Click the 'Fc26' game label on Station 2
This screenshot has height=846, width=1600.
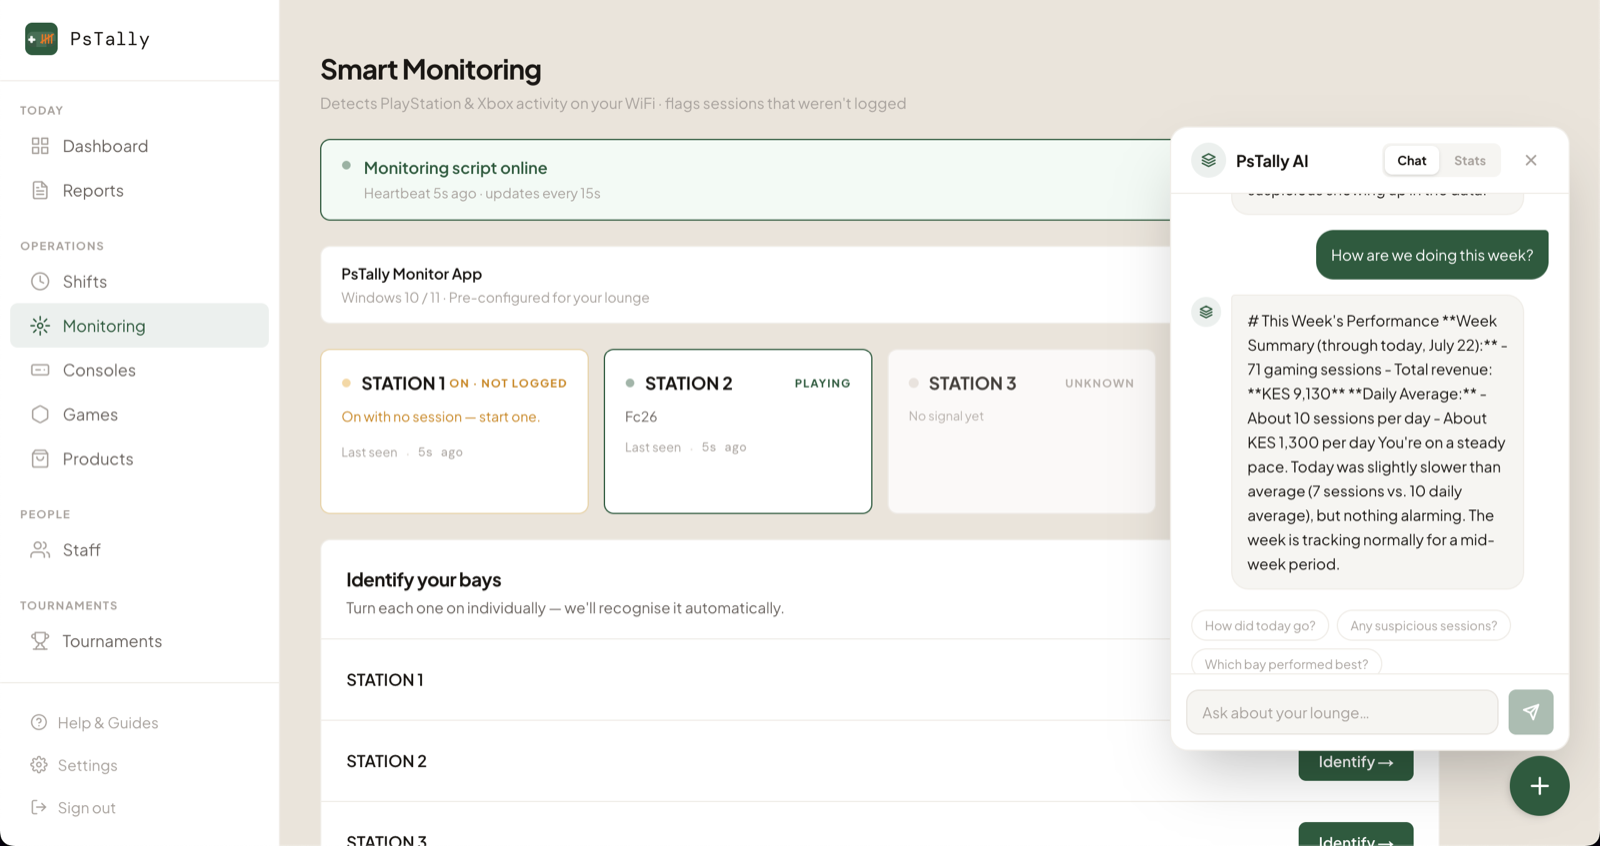click(x=641, y=417)
